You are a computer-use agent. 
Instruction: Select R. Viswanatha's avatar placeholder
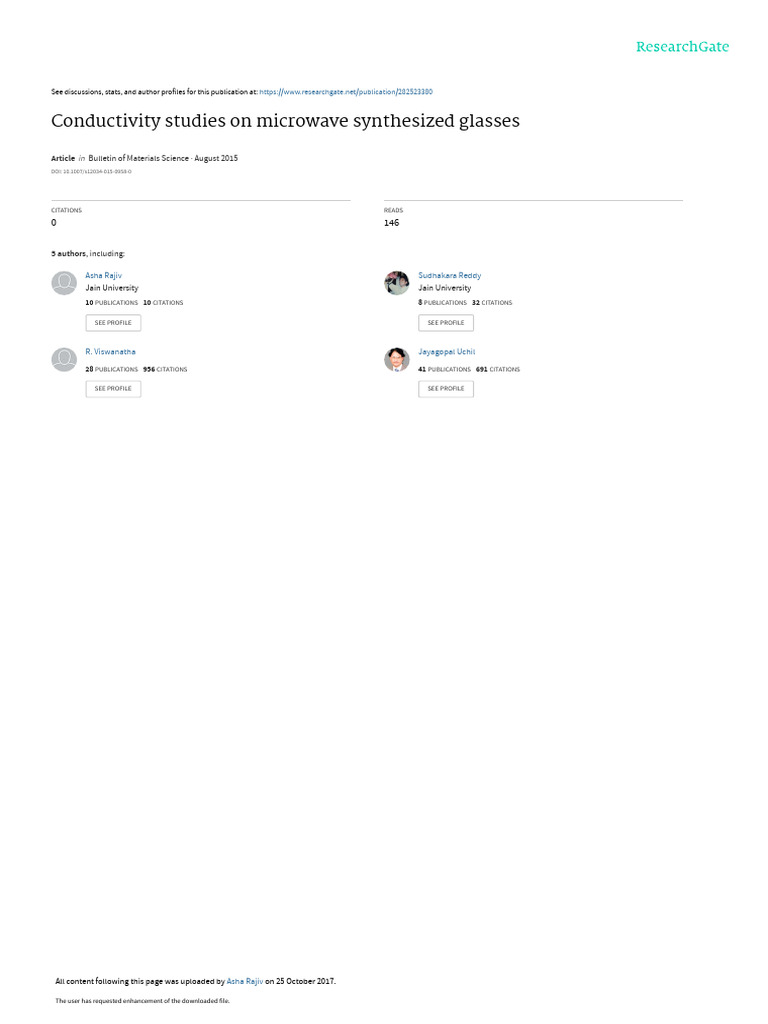coord(64,360)
